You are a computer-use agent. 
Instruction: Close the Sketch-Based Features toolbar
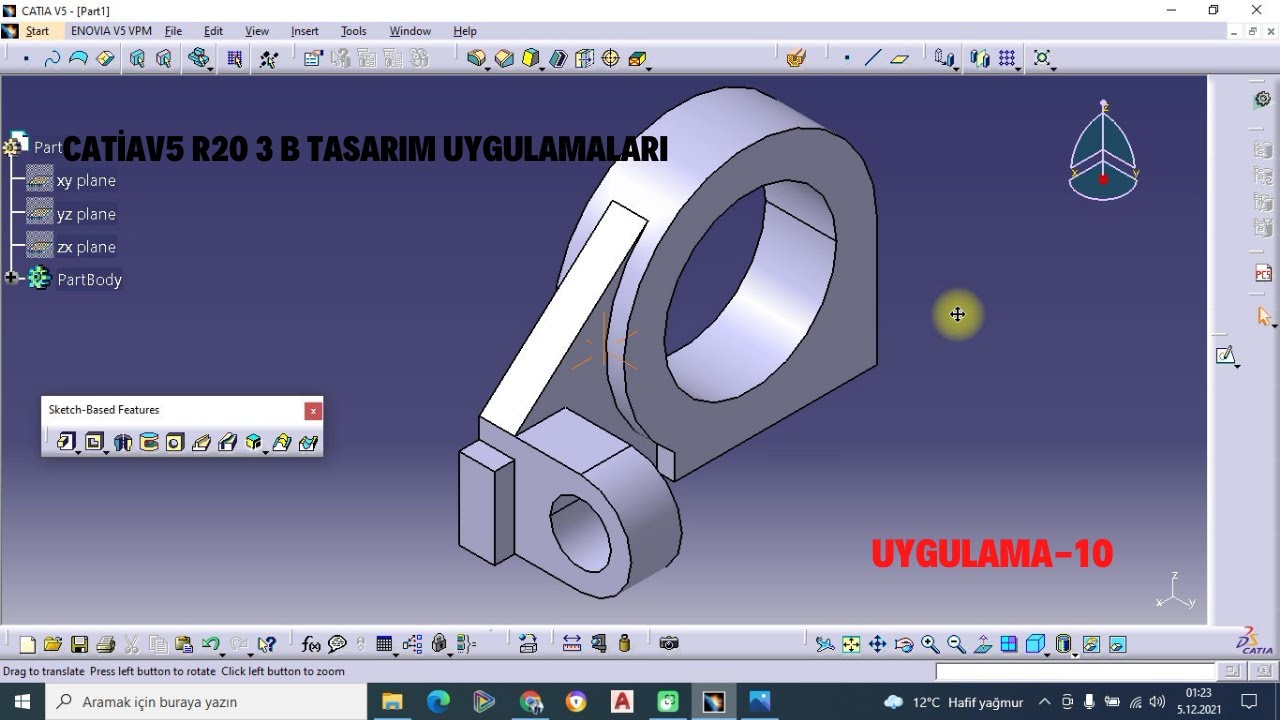coord(313,410)
